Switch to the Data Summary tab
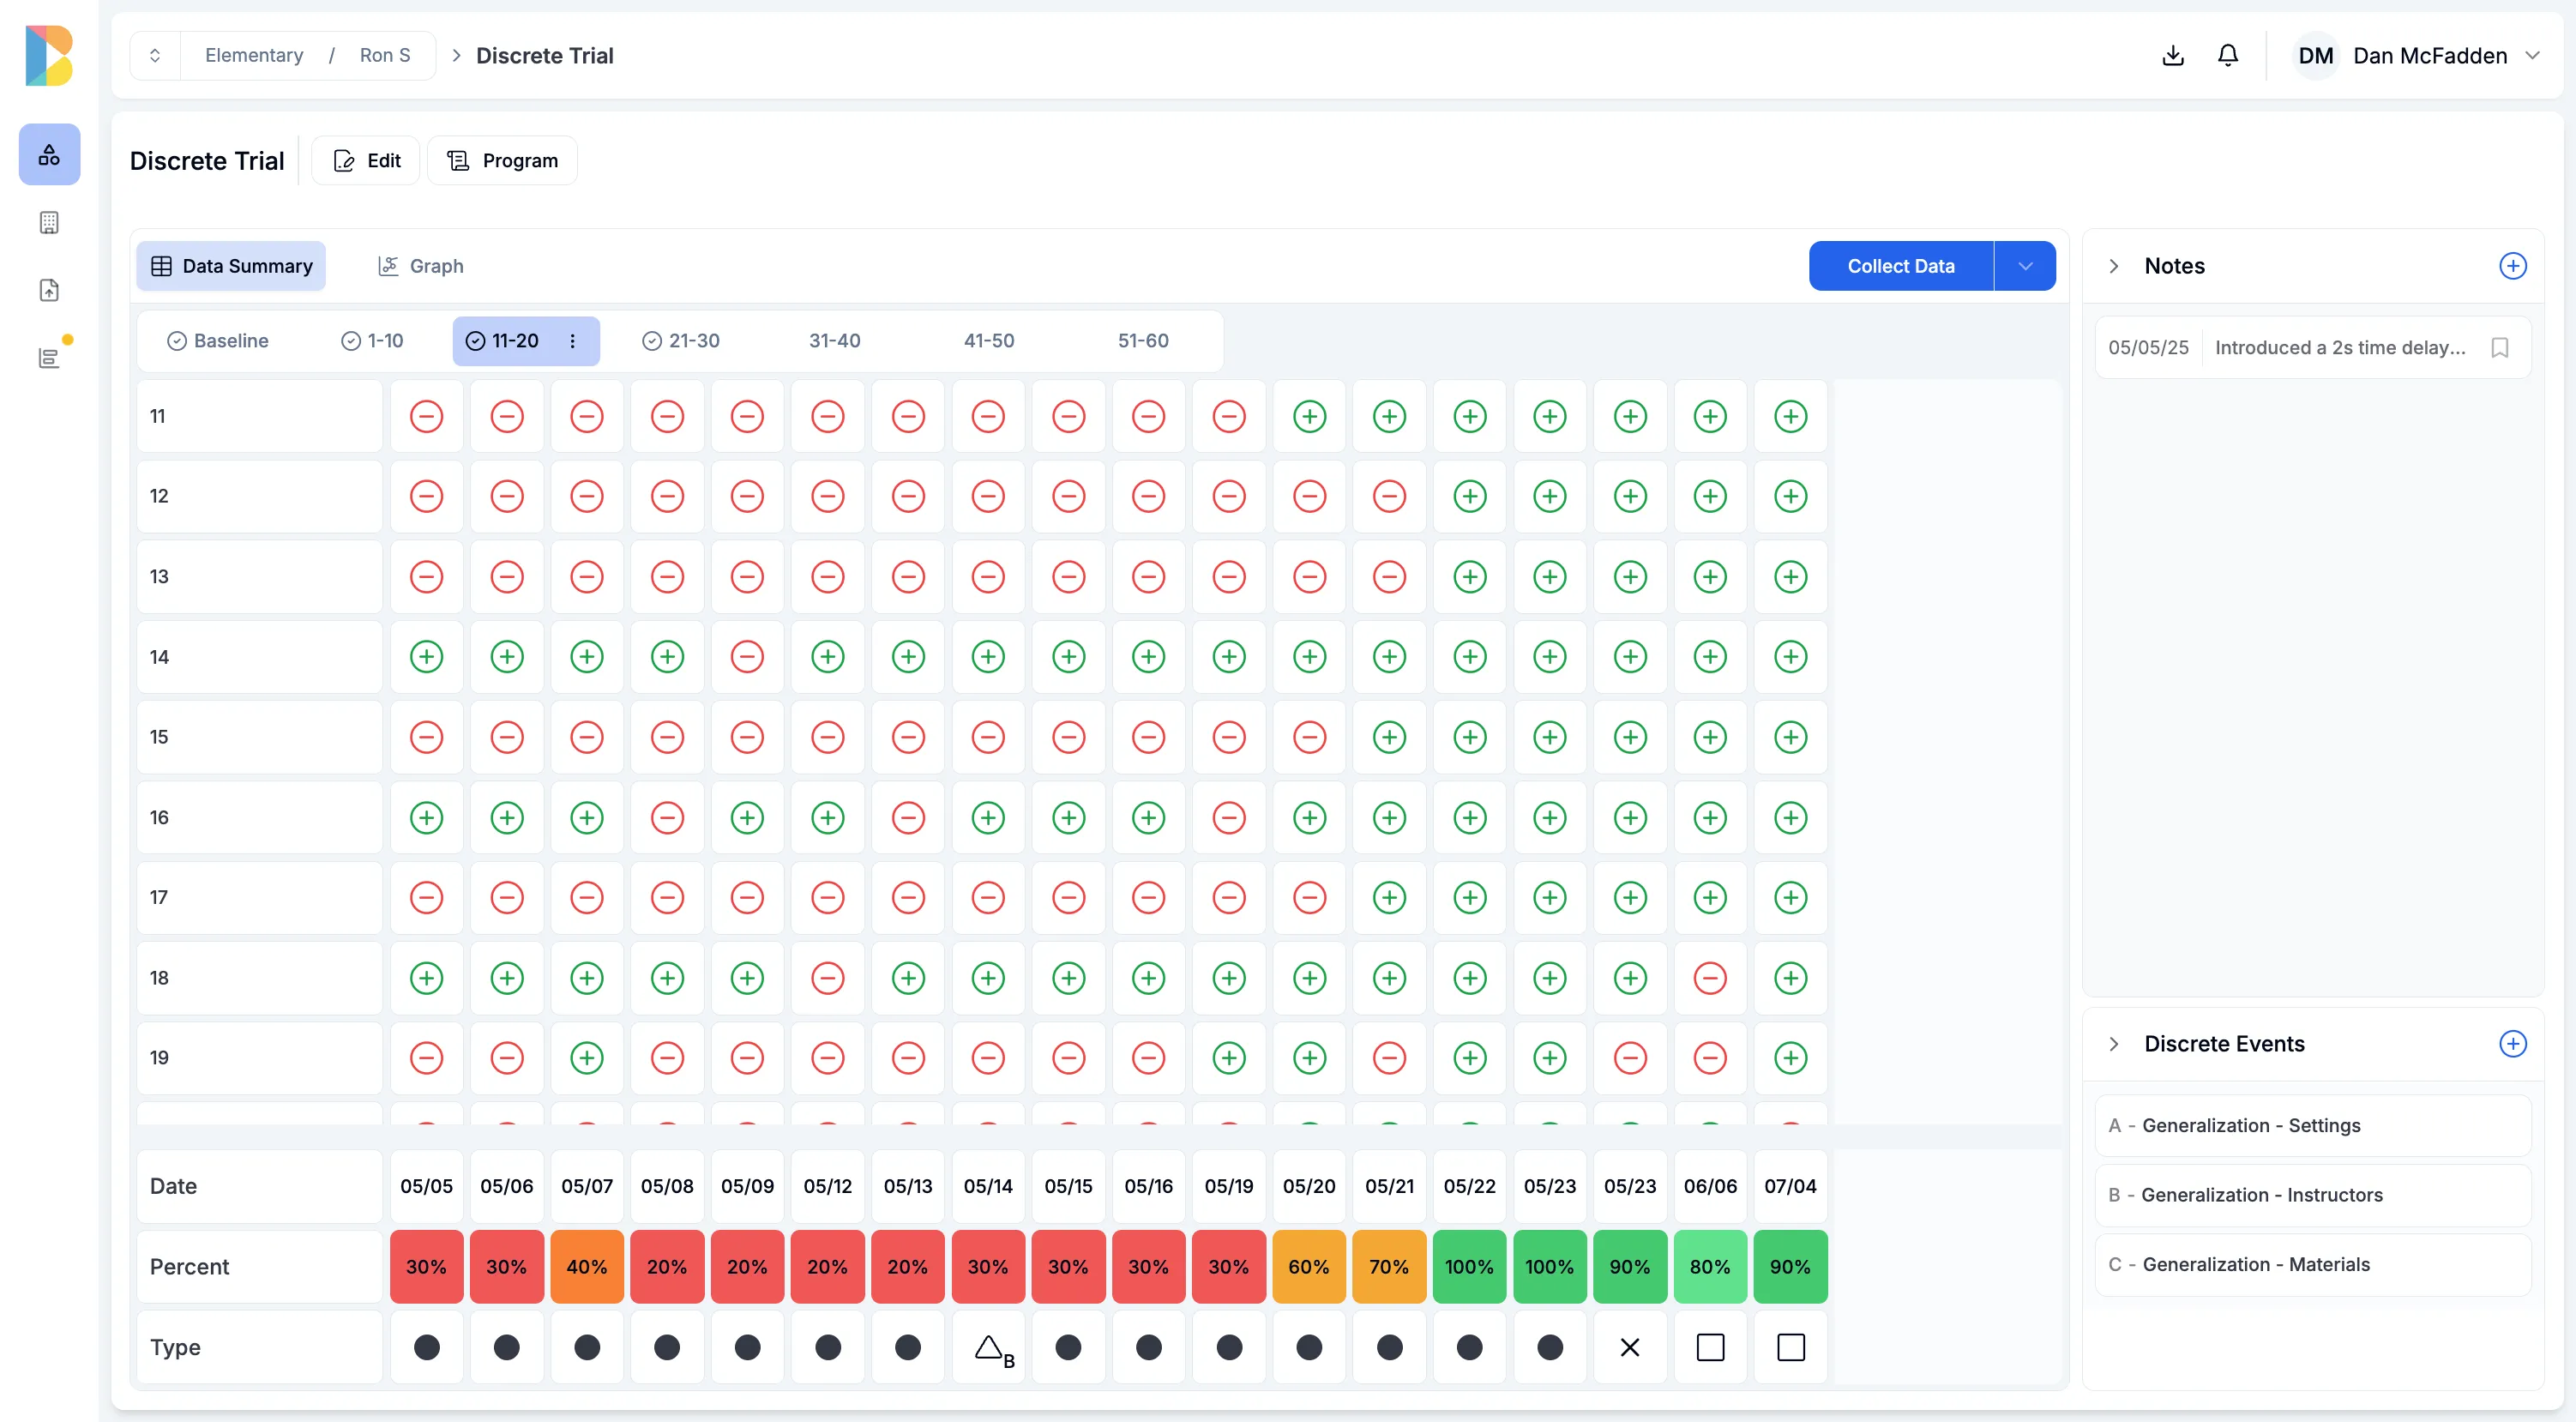 pos(231,266)
